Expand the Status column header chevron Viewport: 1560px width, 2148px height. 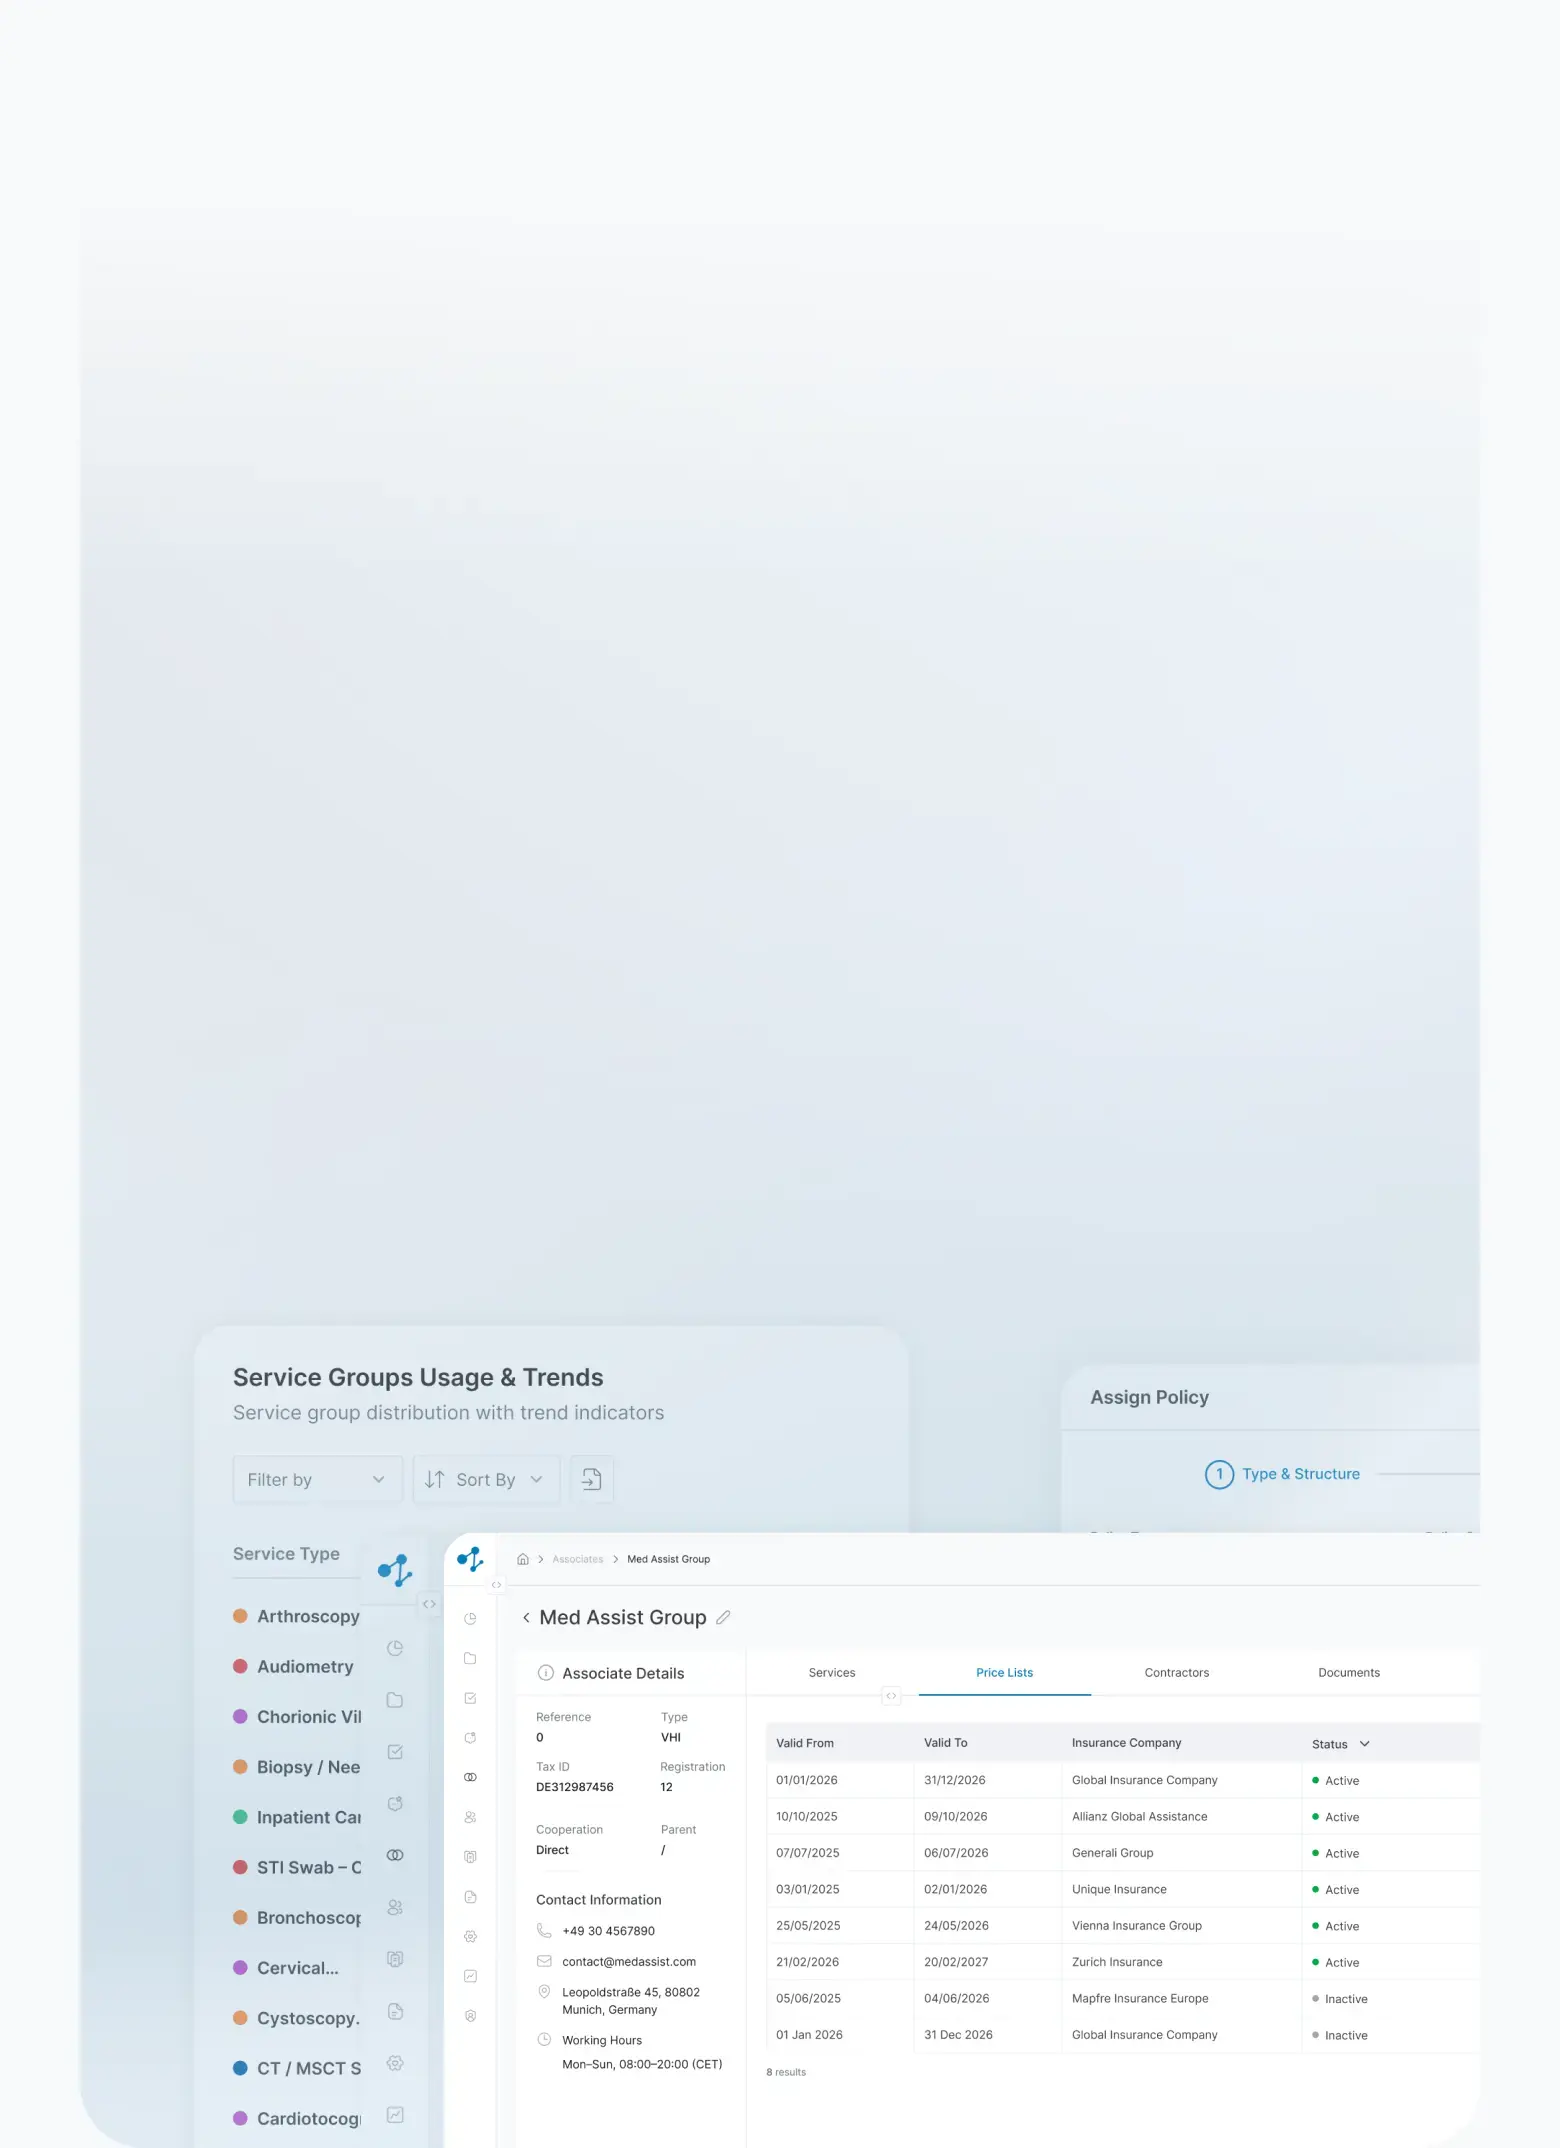(1364, 1743)
